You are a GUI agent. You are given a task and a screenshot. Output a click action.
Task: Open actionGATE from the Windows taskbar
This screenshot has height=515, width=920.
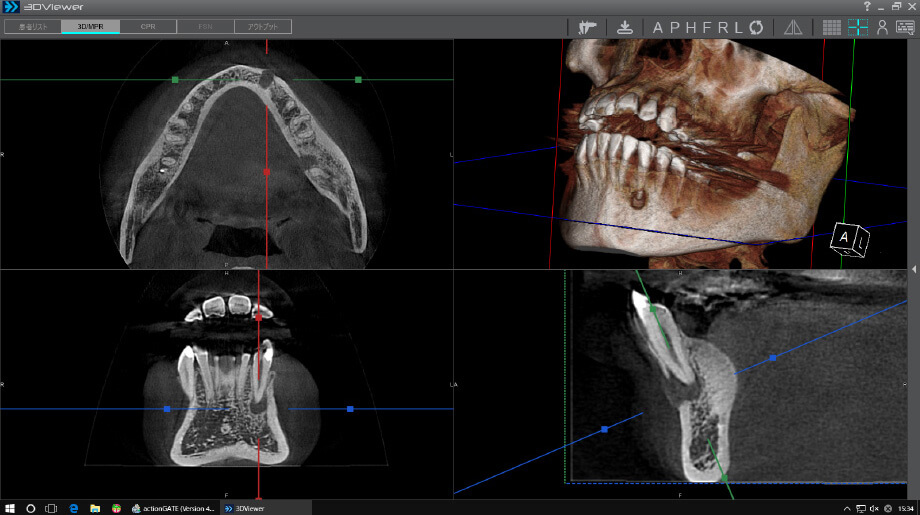tap(173, 508)
